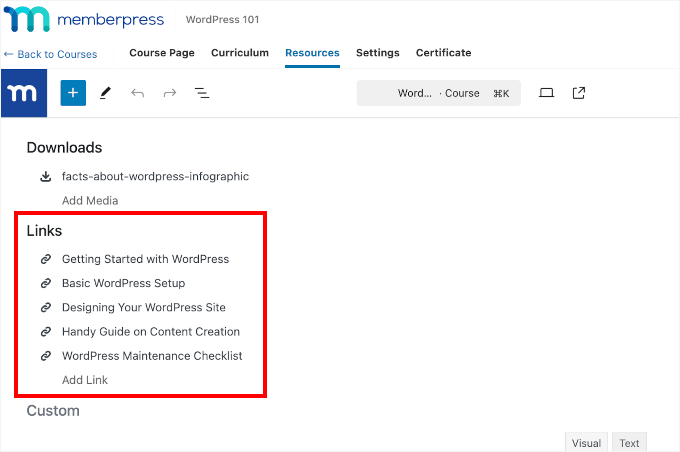Click link icon beside Handy Guide on Content Creation
Image resolution: width=680 pixels, height=452 pixels.
pos(46,332)
